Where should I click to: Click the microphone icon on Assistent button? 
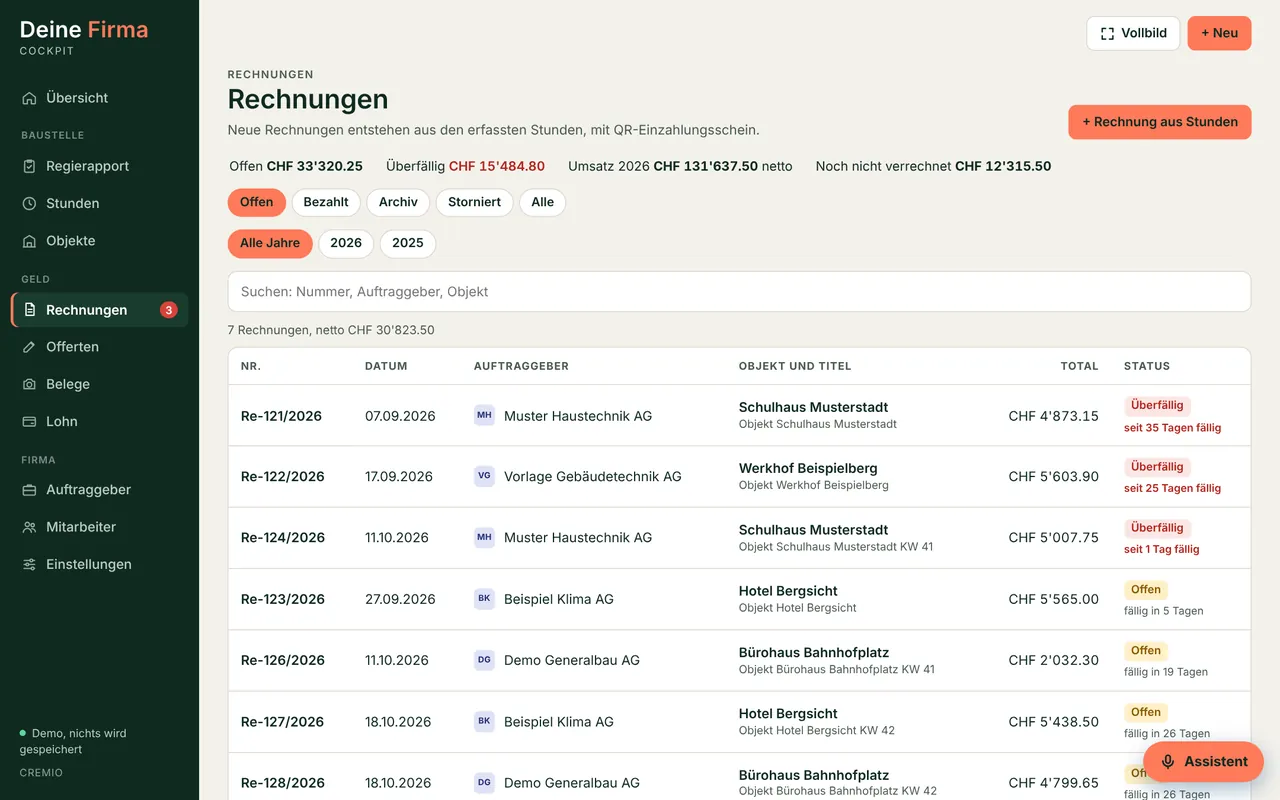click(1167, 762)
